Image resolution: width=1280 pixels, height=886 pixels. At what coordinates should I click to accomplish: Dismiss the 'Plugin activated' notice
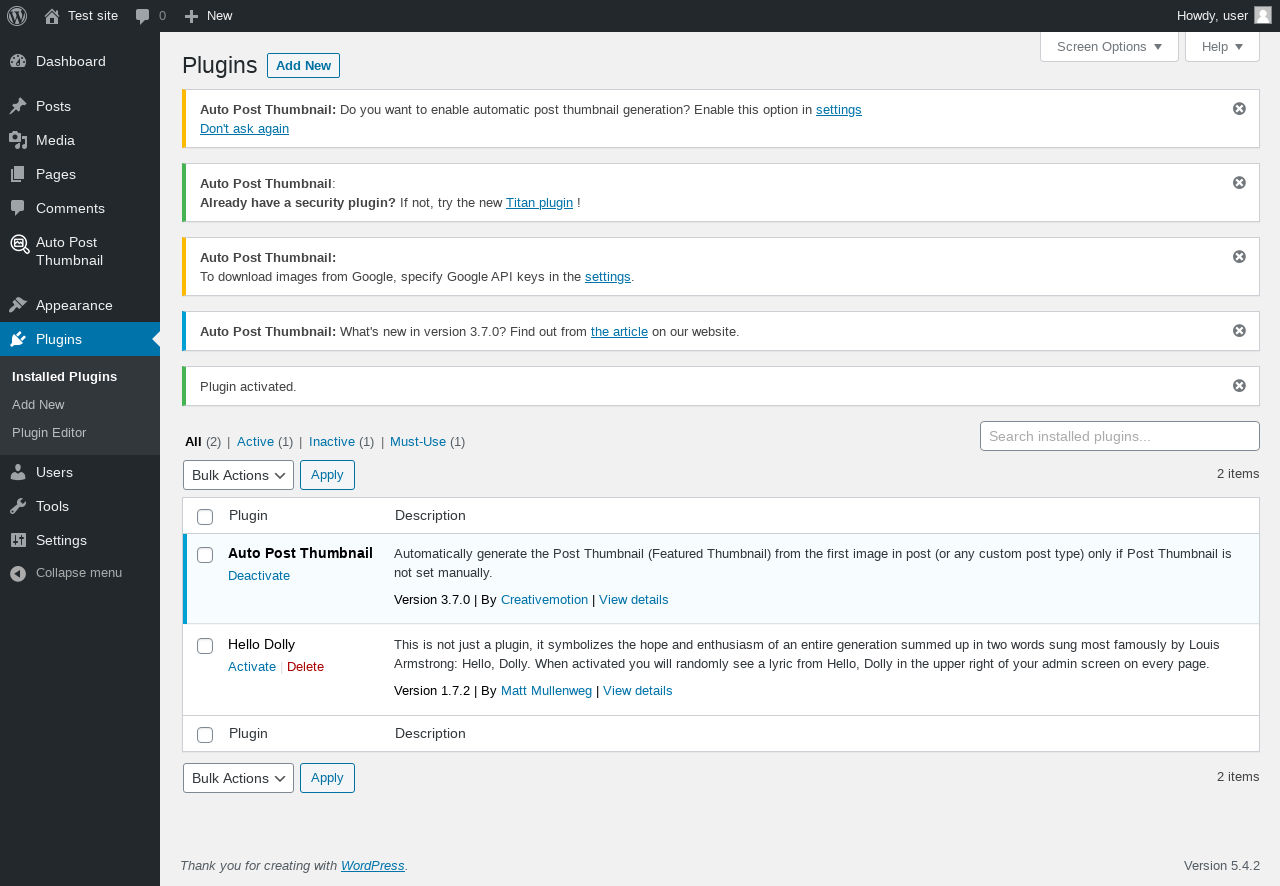coord(1239,386)
